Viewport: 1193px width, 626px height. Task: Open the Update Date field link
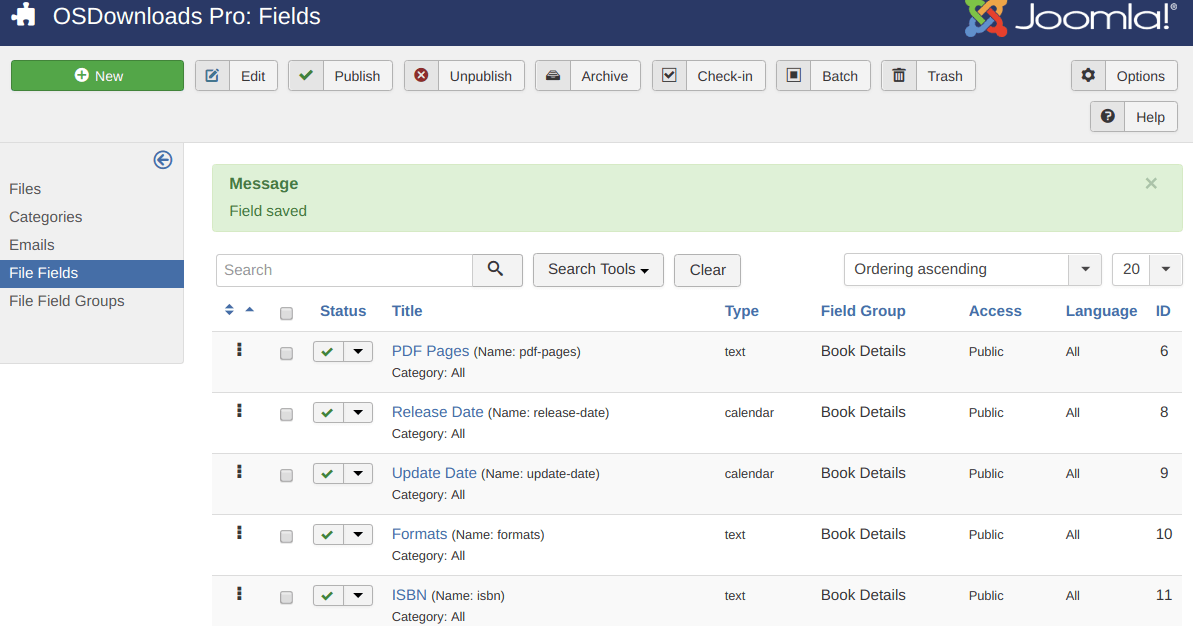coord(434,472)
